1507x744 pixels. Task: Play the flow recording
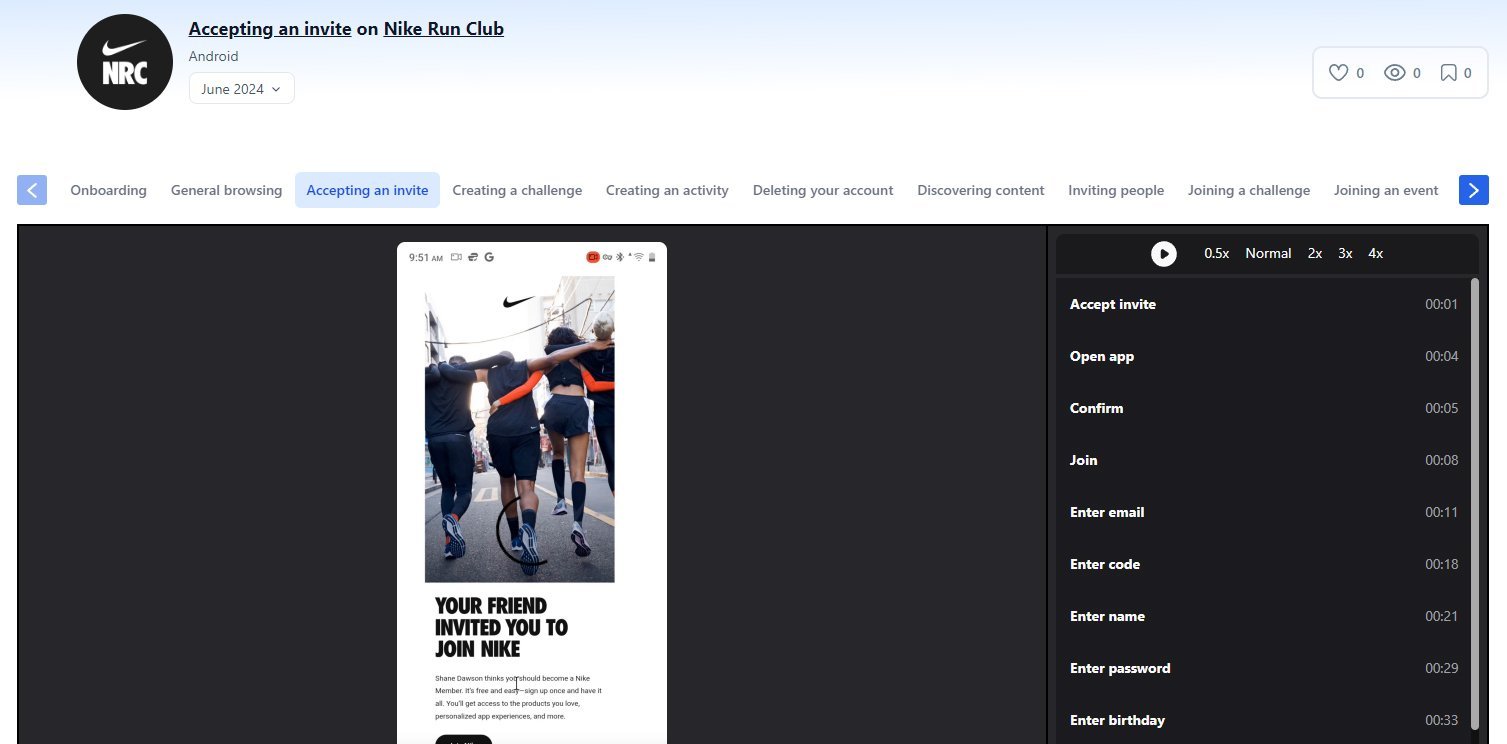pyautogui.click(x=1163, y=254)
